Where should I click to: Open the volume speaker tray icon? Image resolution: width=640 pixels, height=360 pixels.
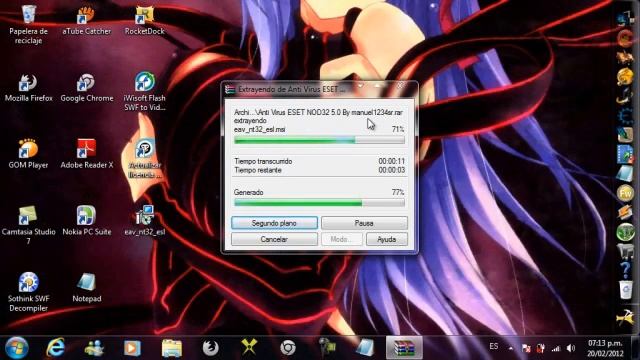(x=571, y=348)
